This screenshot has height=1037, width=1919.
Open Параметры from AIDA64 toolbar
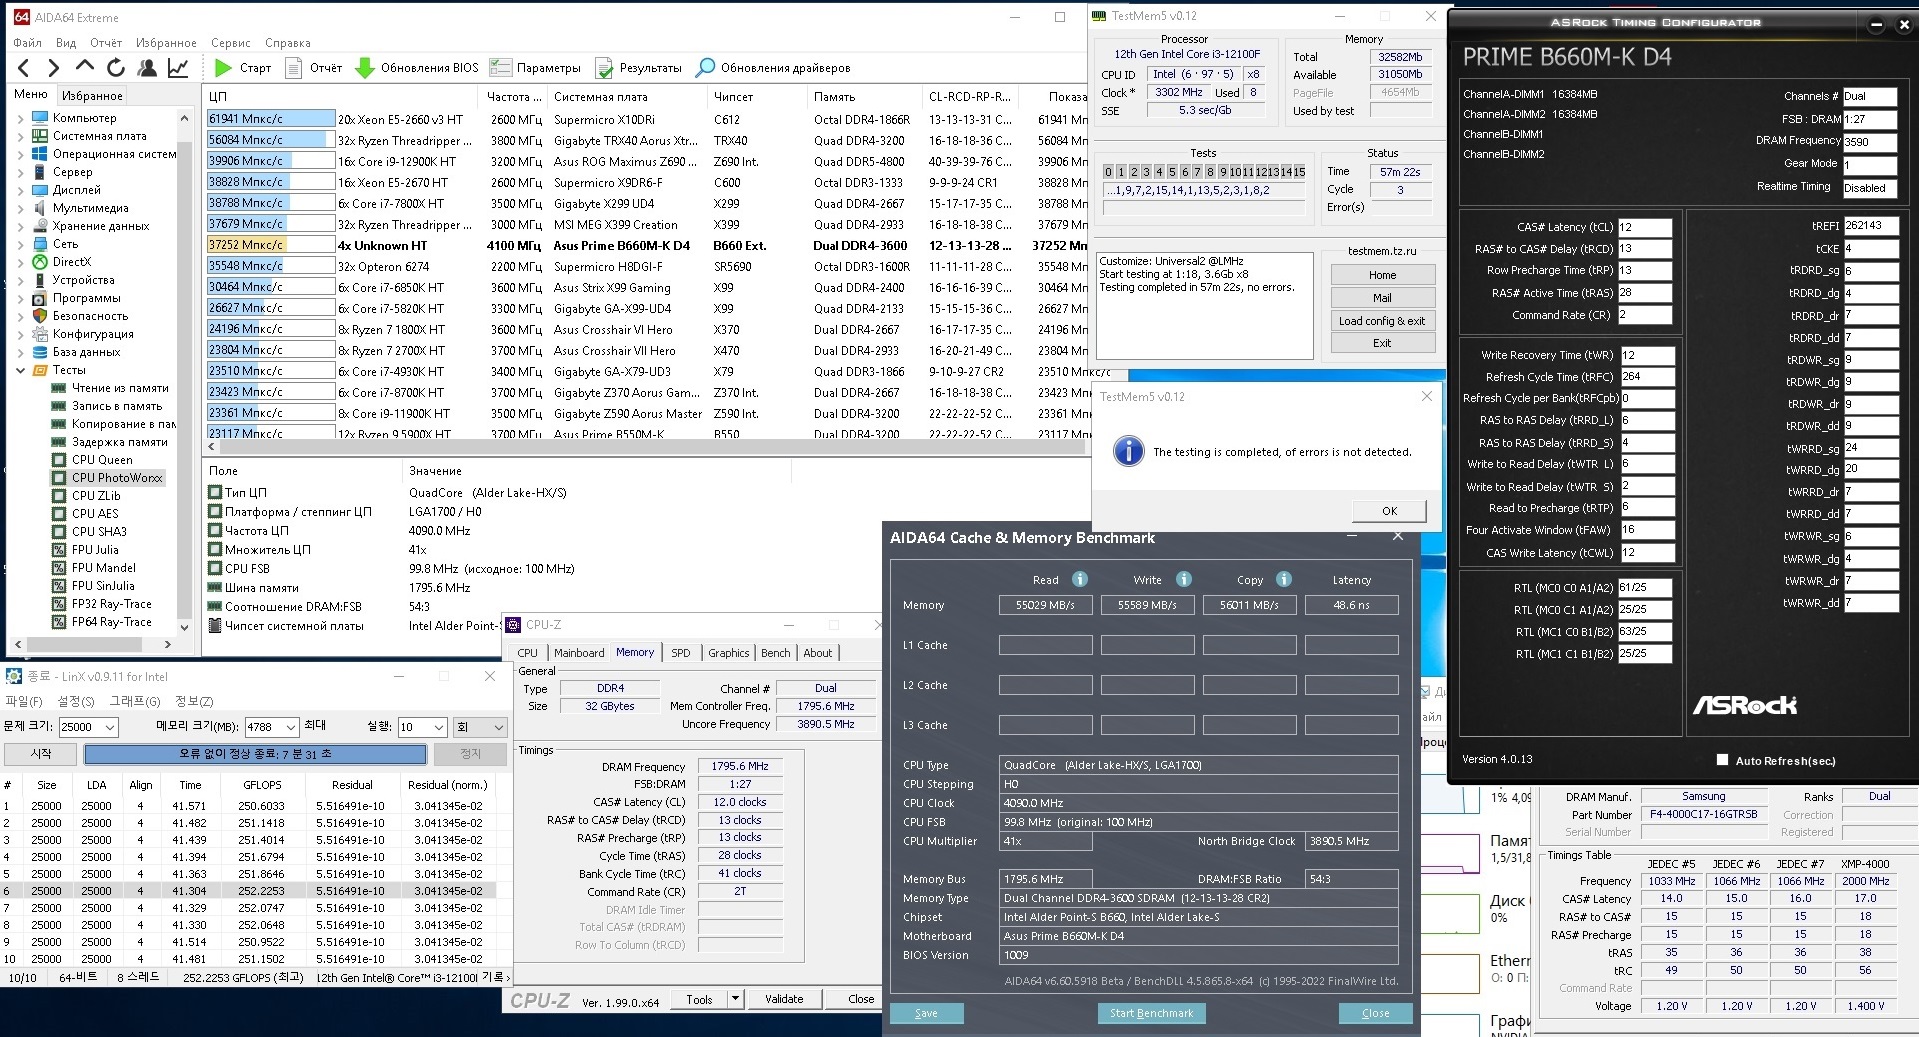[x=536, y=68]
